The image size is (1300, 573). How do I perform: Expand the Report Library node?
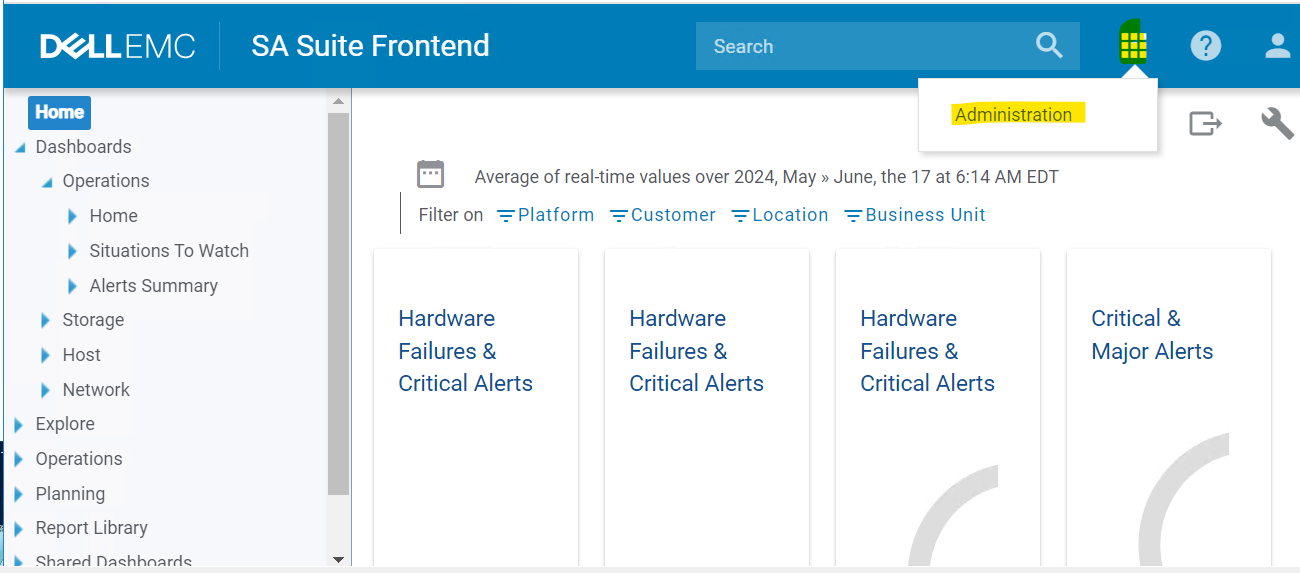coord(19,528)
